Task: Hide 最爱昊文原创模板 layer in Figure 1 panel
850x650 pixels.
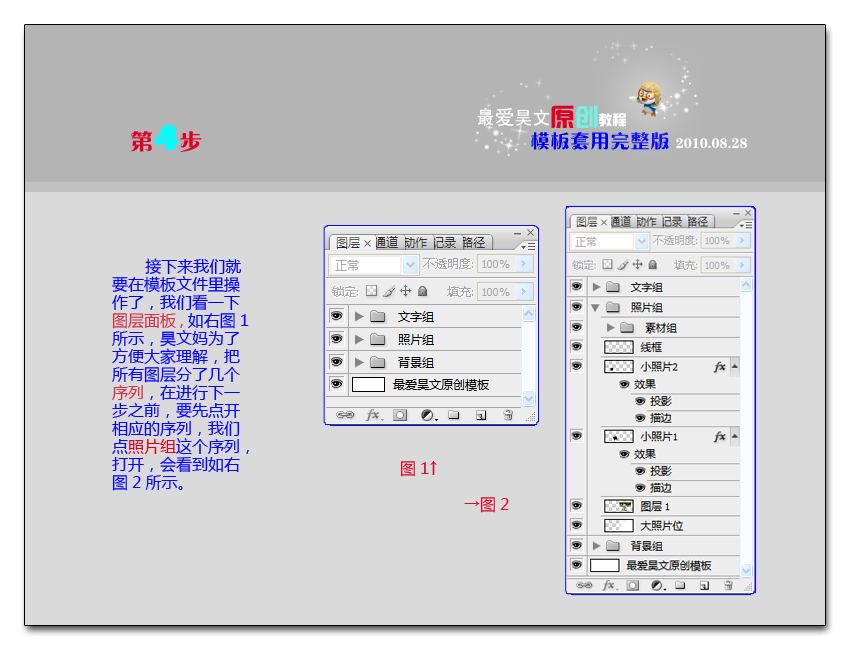Action: [337, 384]
